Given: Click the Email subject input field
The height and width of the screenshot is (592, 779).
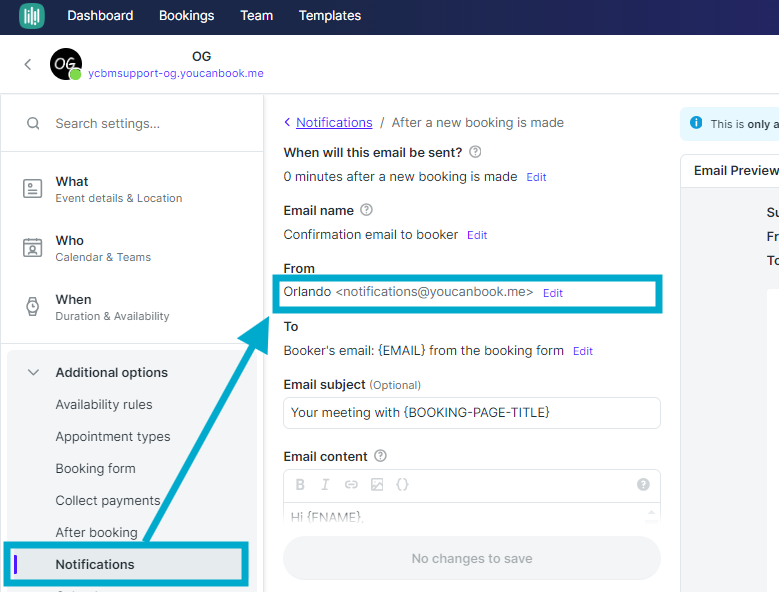Looking at the screenshot, I should click(x=472, y=413).
